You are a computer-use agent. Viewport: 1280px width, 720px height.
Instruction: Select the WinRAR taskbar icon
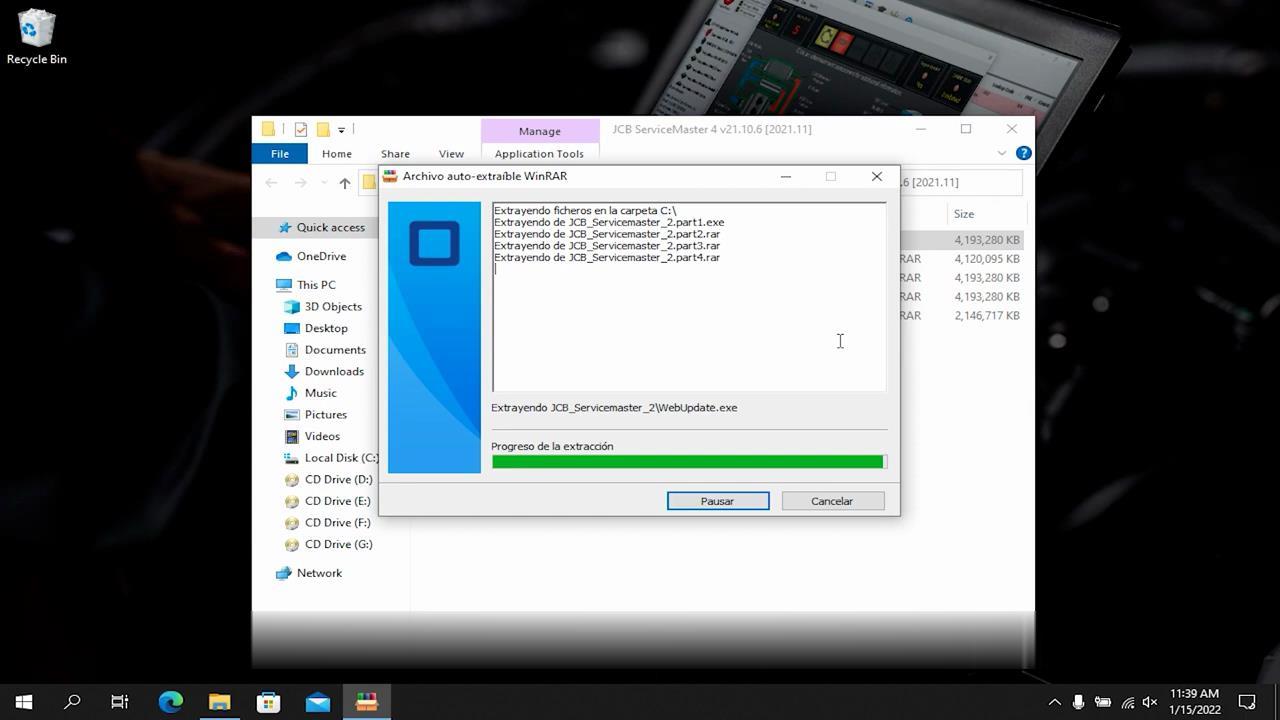367,702
